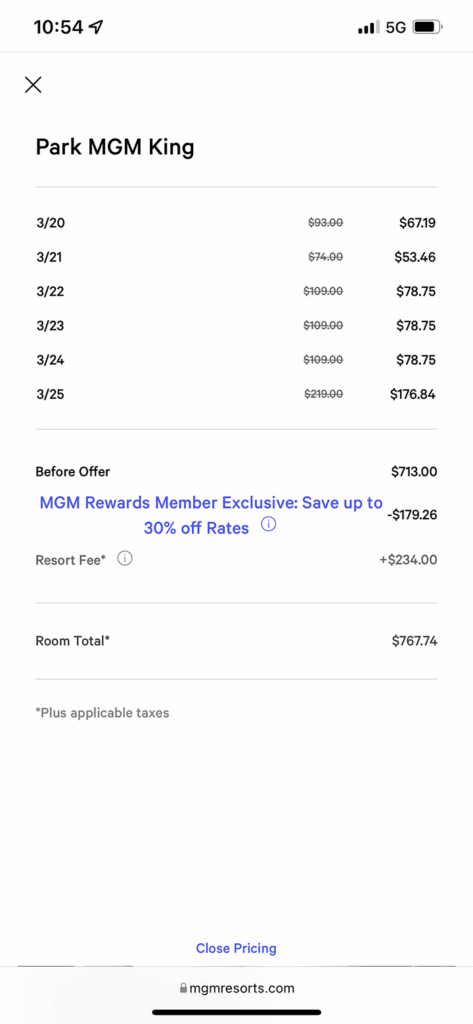Tap the Before Offer $713.00 amount

pyautogui.click(x=414, y=472)
